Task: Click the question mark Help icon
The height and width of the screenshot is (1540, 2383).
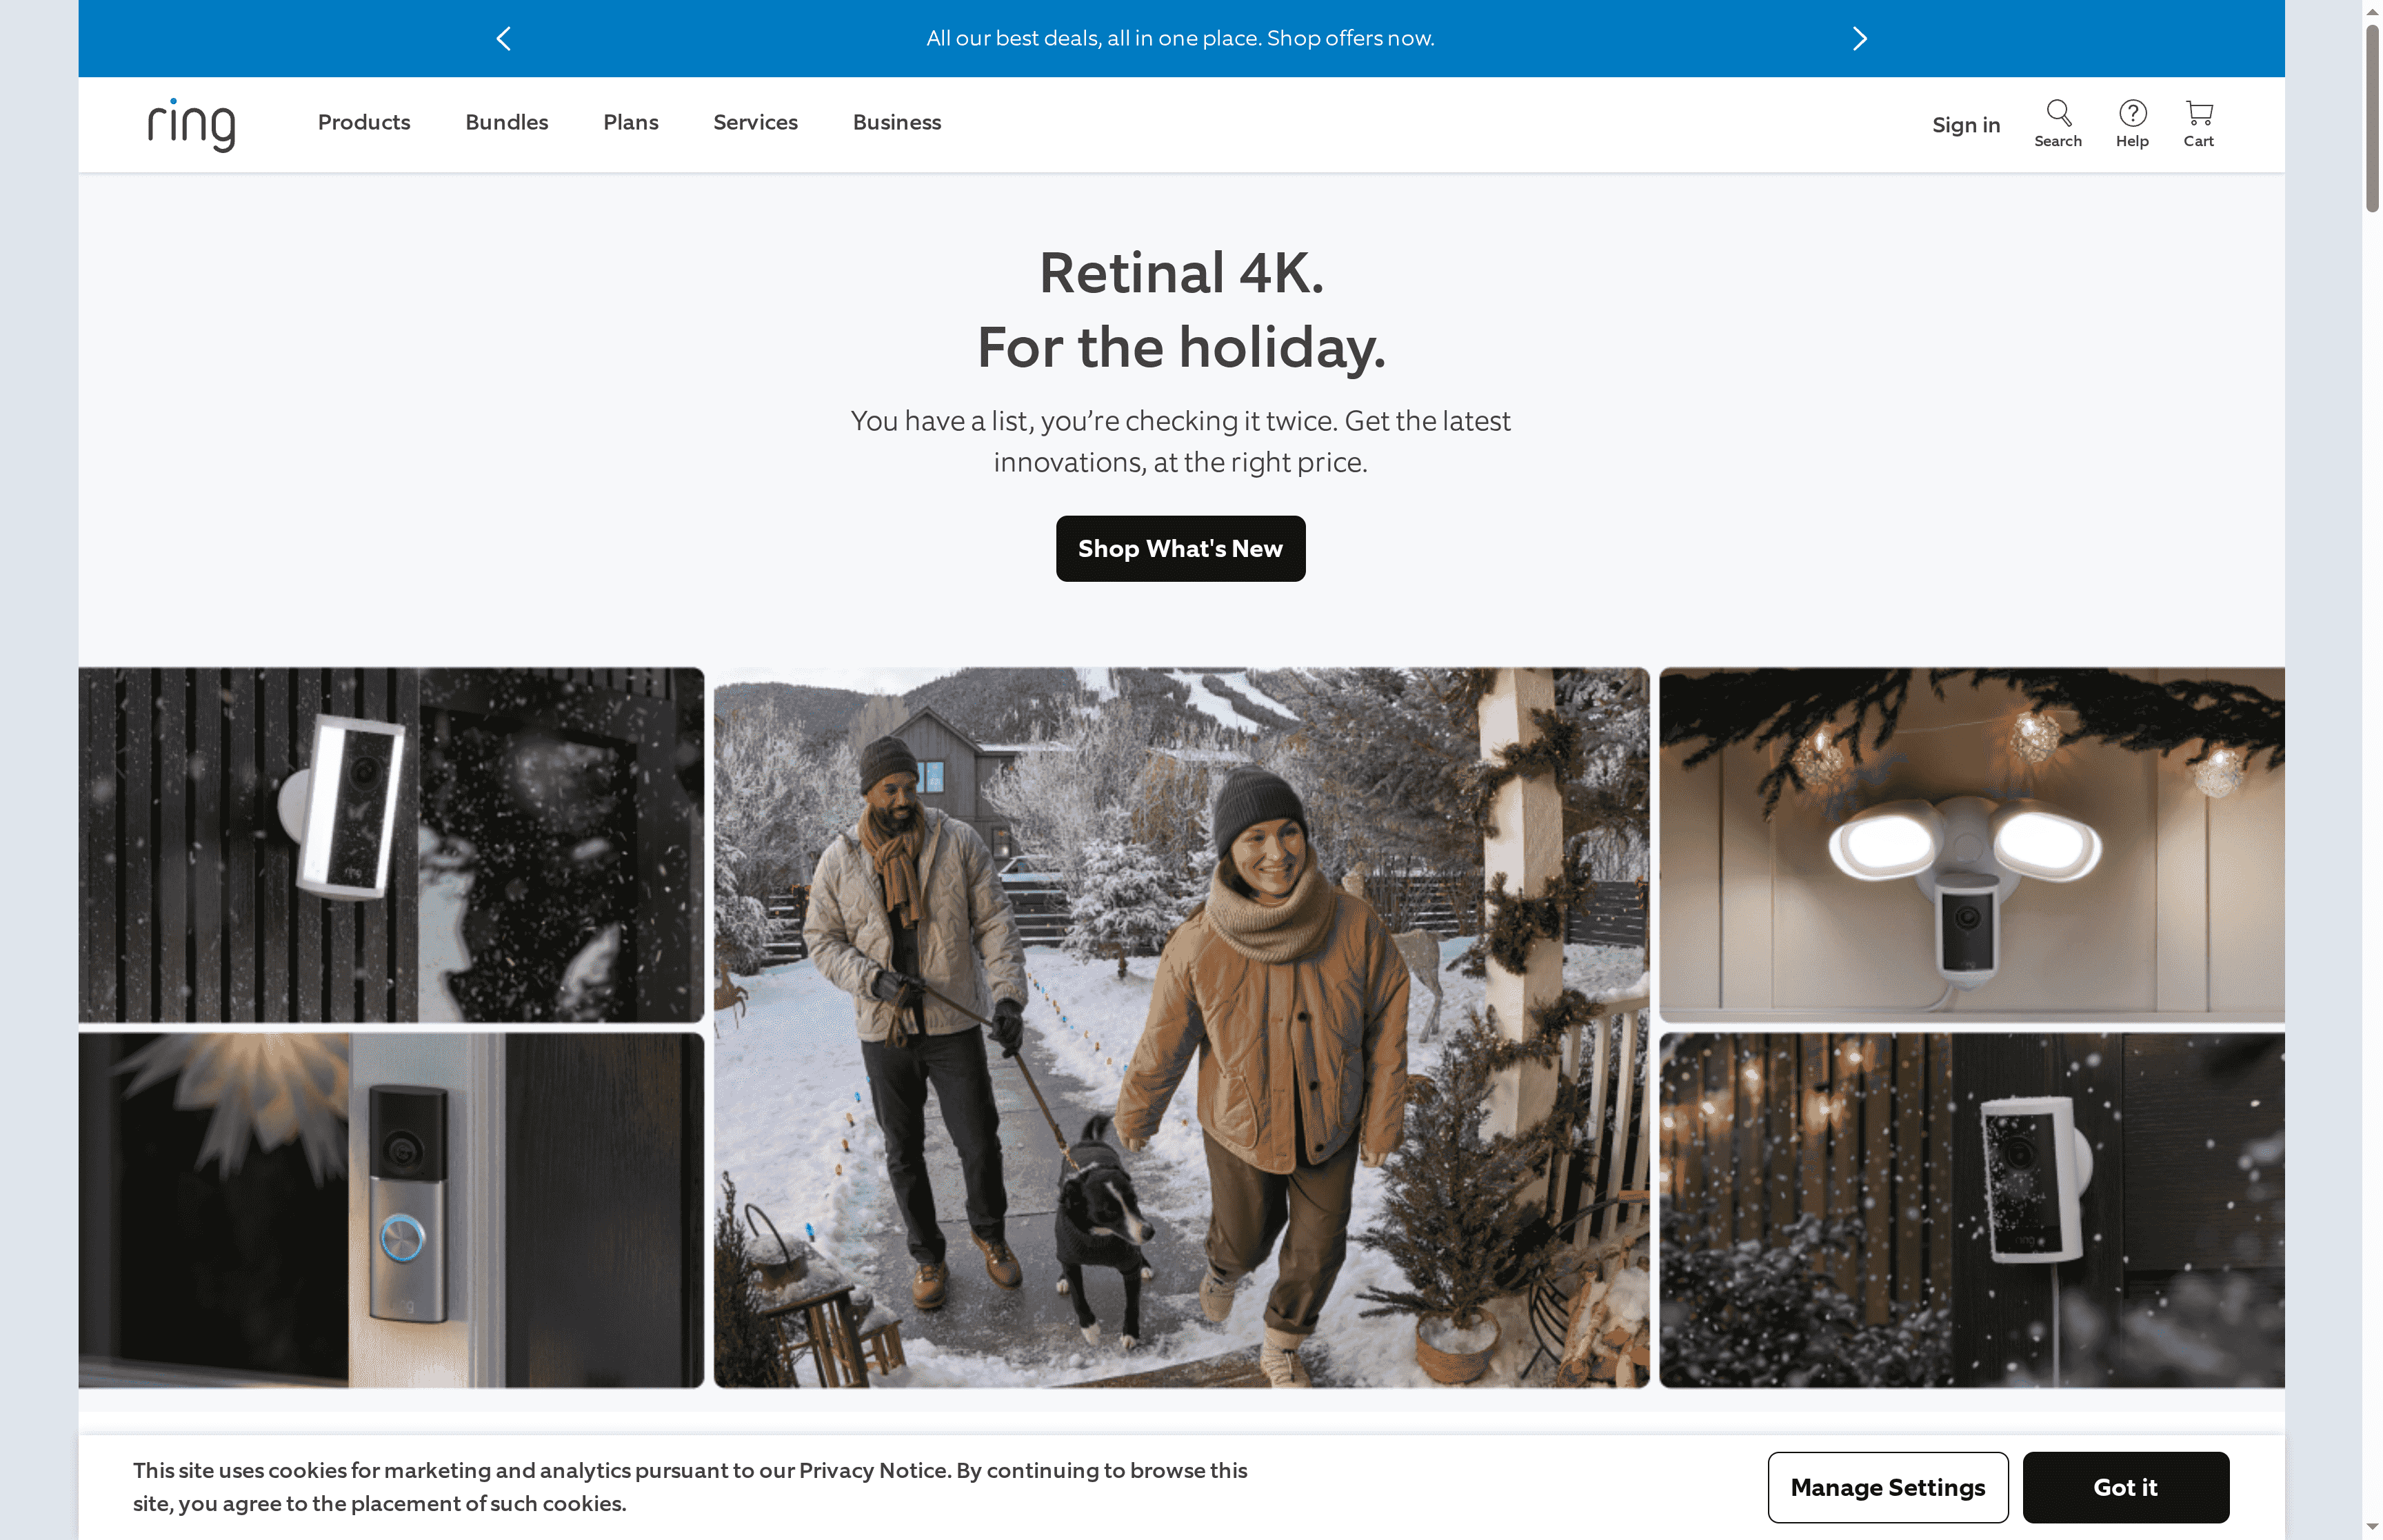Action: click(x=2132, y=111)
